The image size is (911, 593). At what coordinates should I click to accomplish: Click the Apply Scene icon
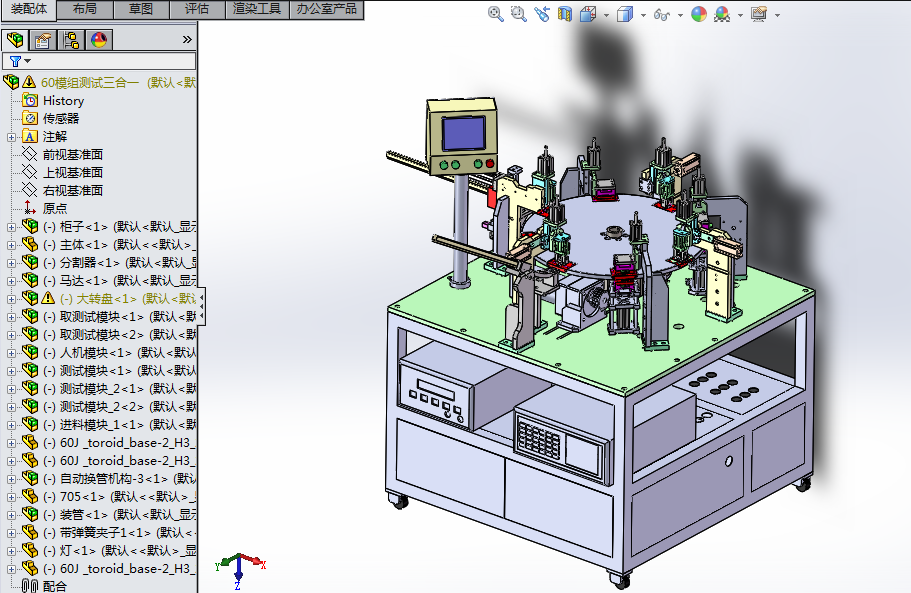click(x=721, y=14)
